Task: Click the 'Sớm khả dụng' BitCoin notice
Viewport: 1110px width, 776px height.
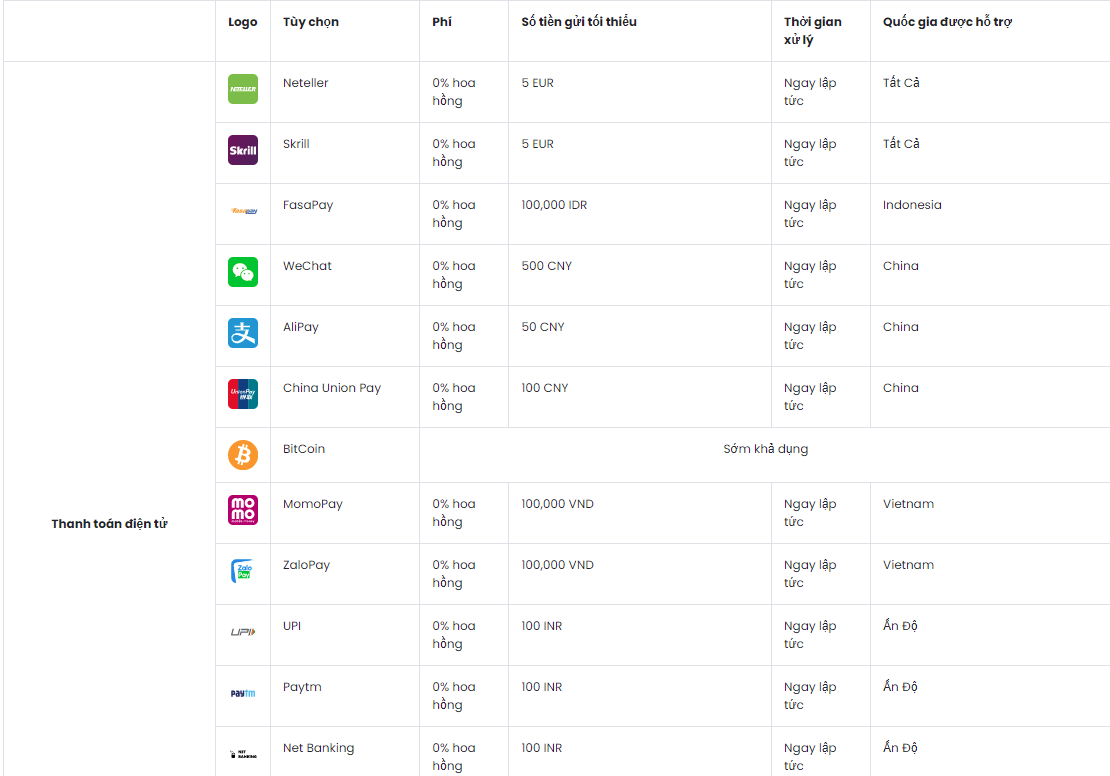Action: 765,449
